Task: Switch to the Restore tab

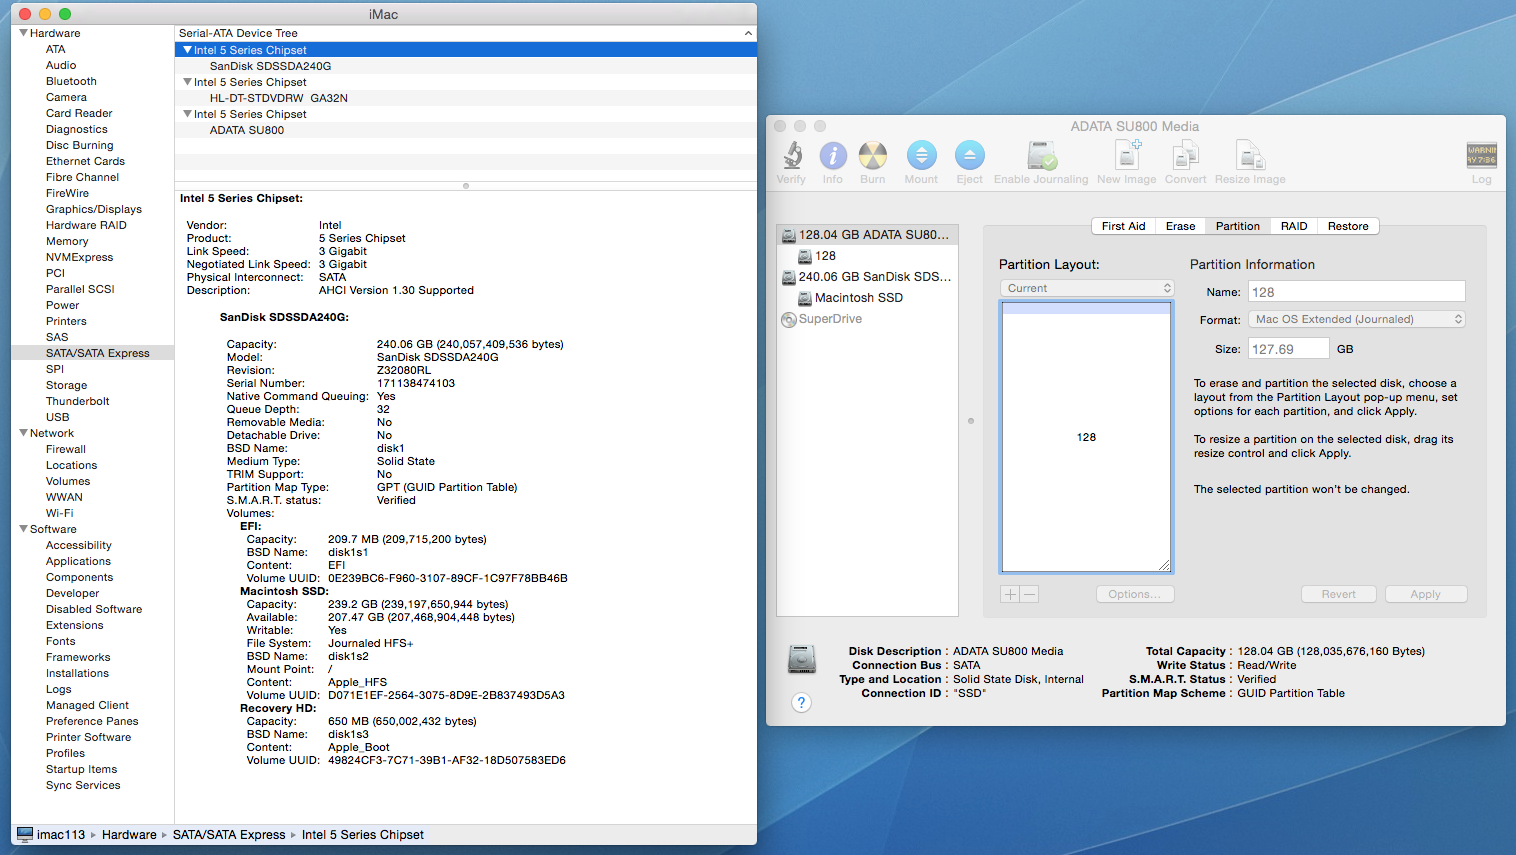Action: [x=1348, y=226]
